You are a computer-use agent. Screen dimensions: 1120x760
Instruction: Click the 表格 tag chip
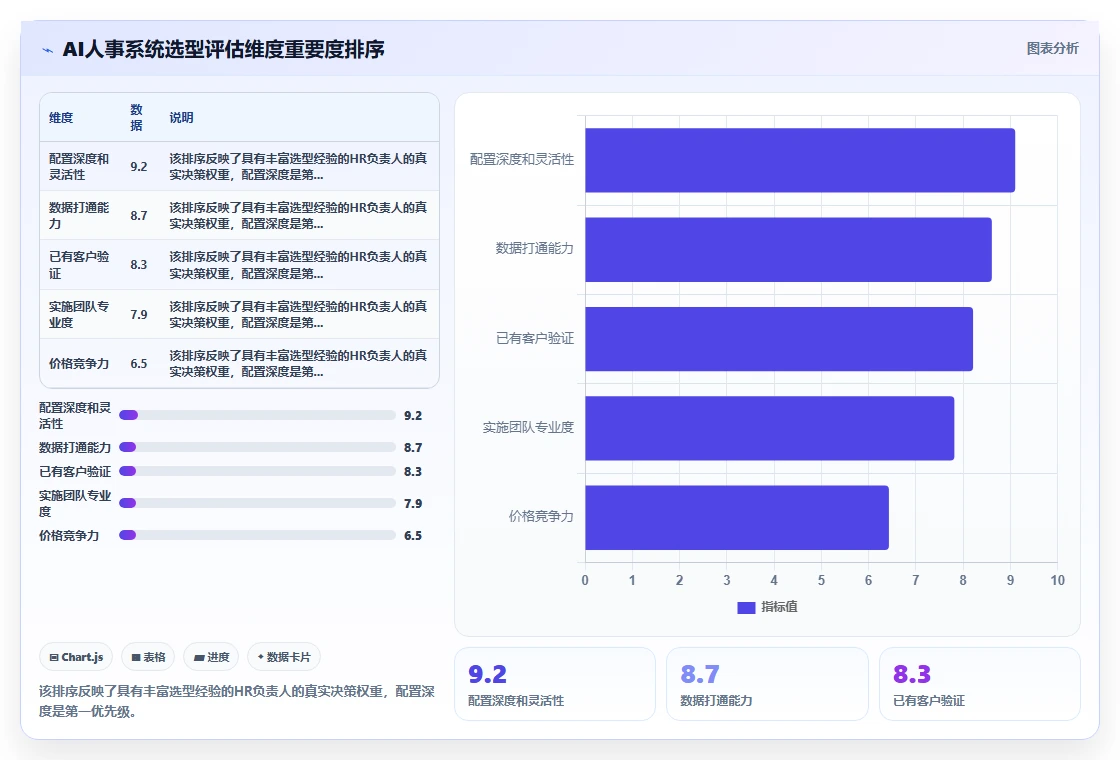(149, 657)
